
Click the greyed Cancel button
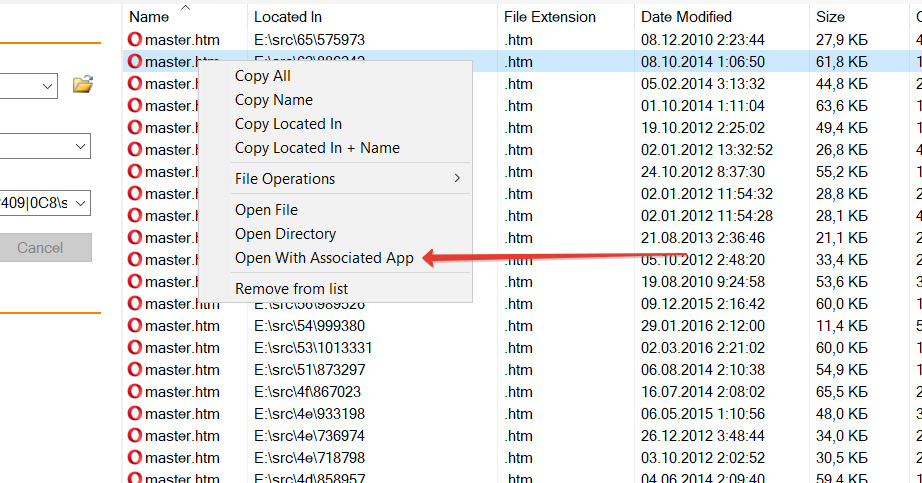pyautogui.click(x=45, y=248)
